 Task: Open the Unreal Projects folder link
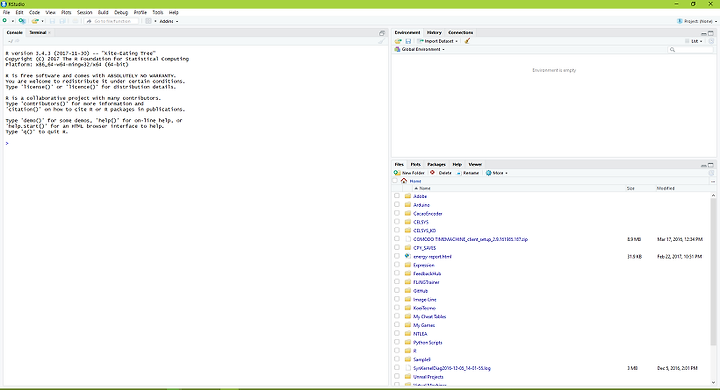(x=428, y=377)
